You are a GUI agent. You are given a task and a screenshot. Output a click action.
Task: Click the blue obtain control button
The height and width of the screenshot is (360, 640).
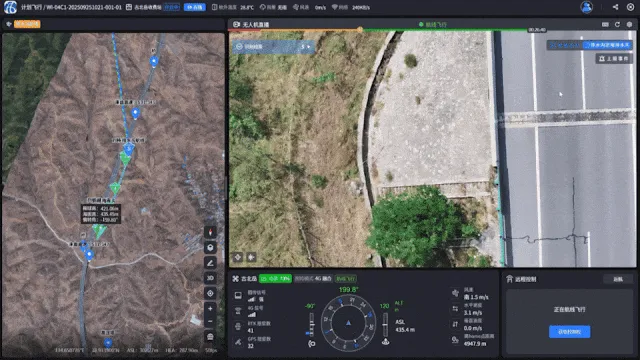[569, 331]
